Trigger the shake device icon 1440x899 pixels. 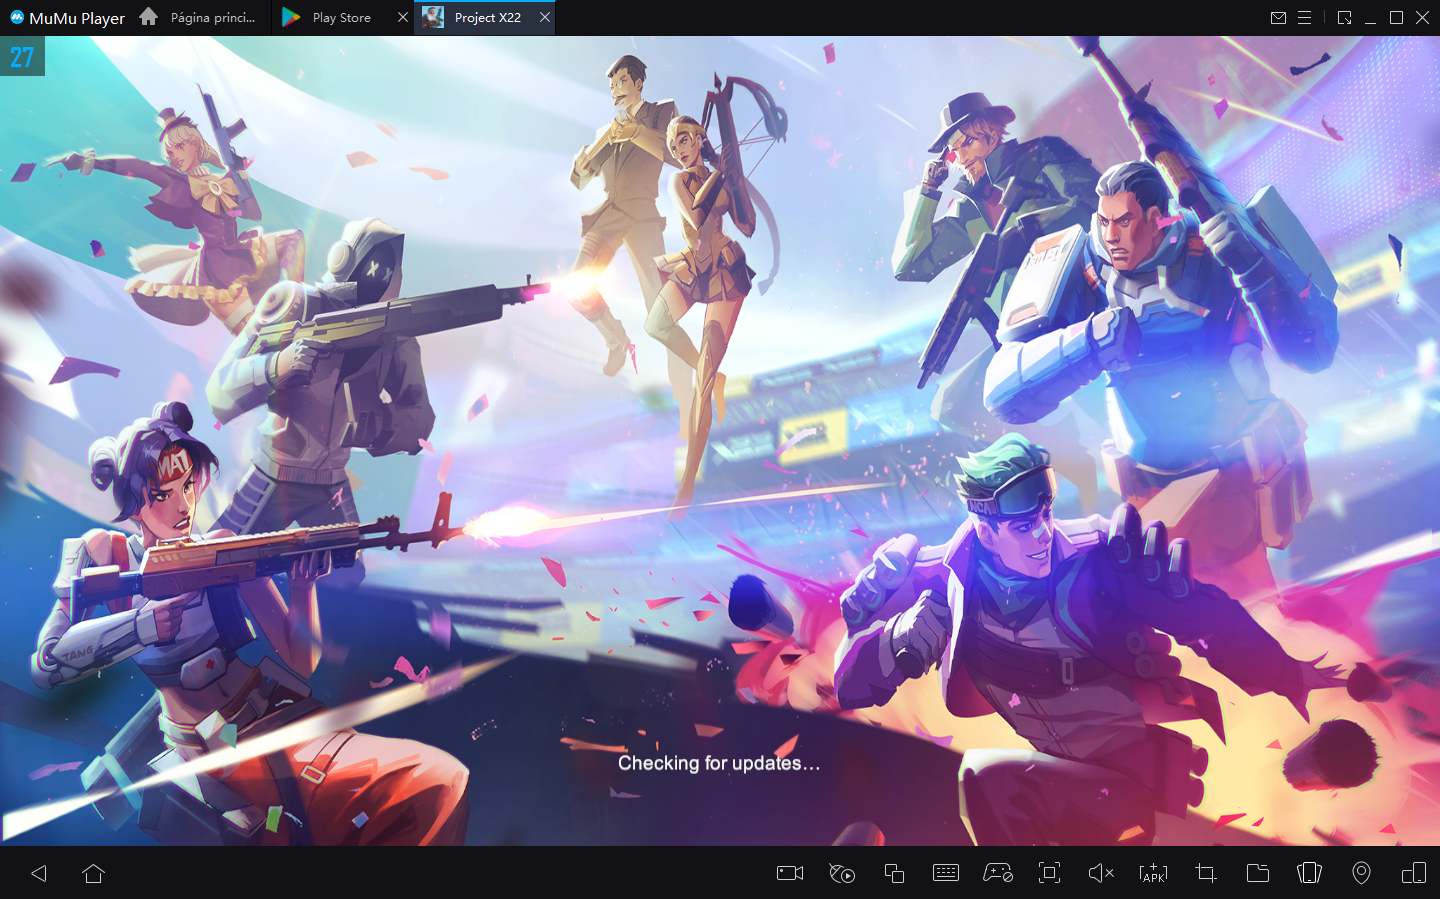1309,873
